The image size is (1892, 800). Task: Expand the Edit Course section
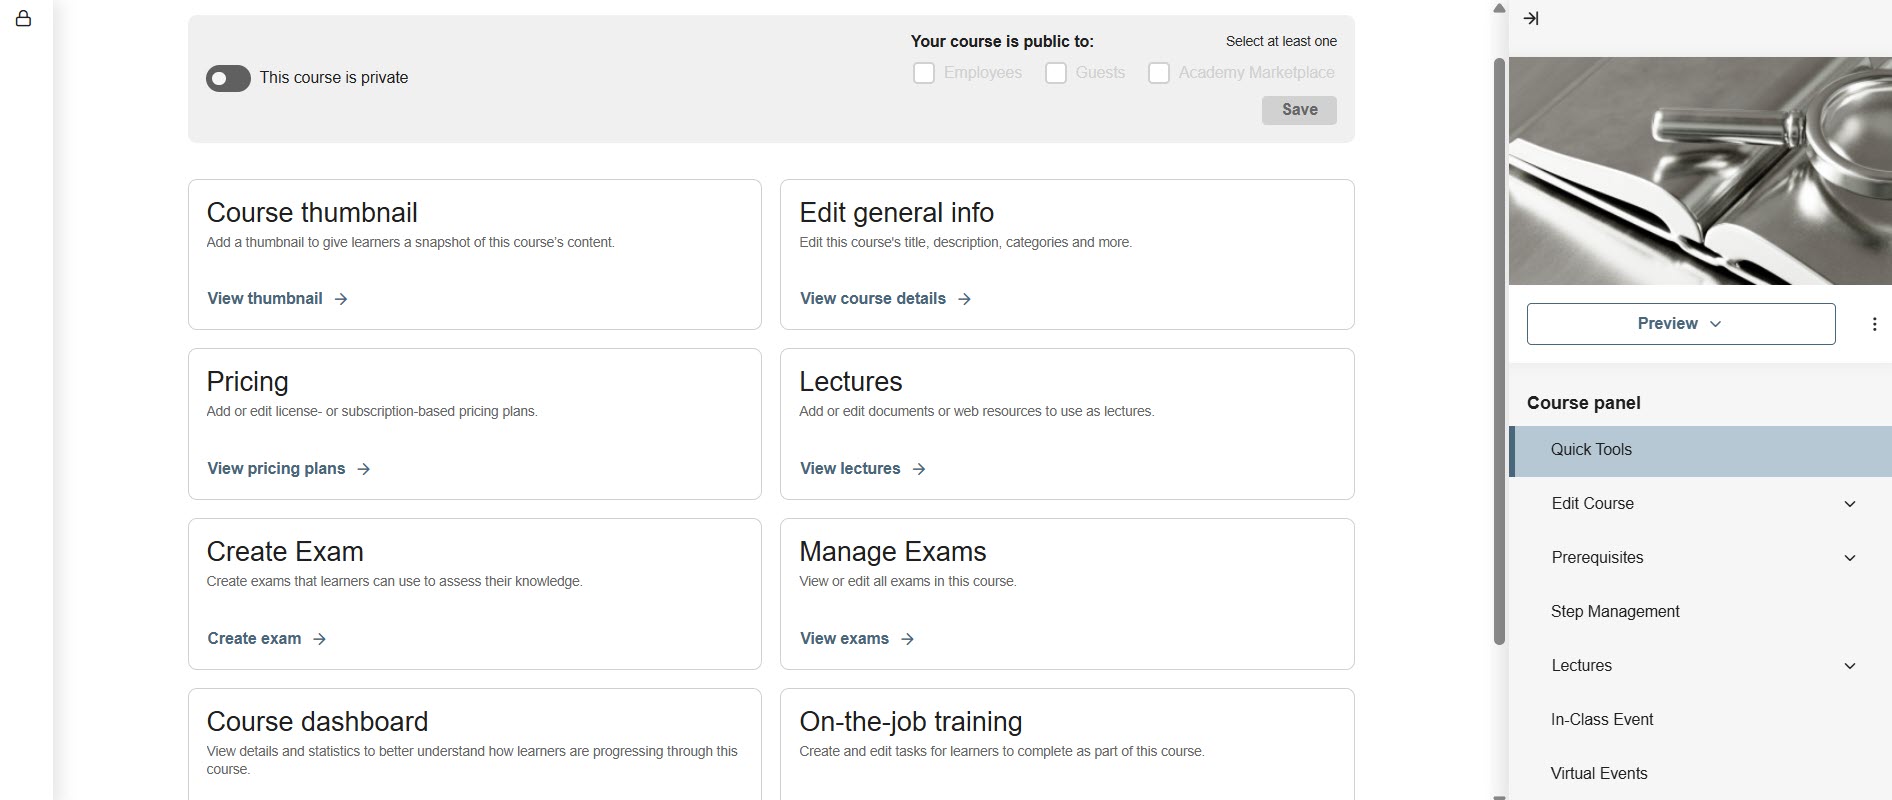1849,504
